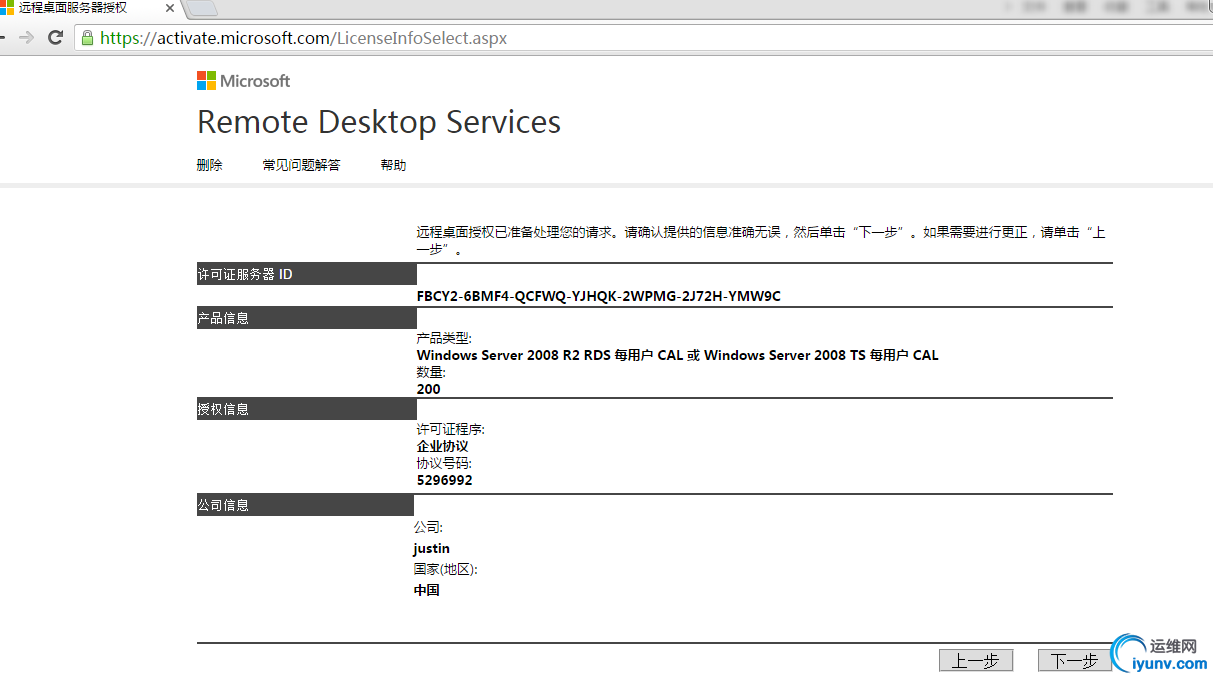The height and width of the screenshot is (680, 1213).
Task: Focus the address bar showing activate.microsoft.com
Action: click(x=640, y=38)
